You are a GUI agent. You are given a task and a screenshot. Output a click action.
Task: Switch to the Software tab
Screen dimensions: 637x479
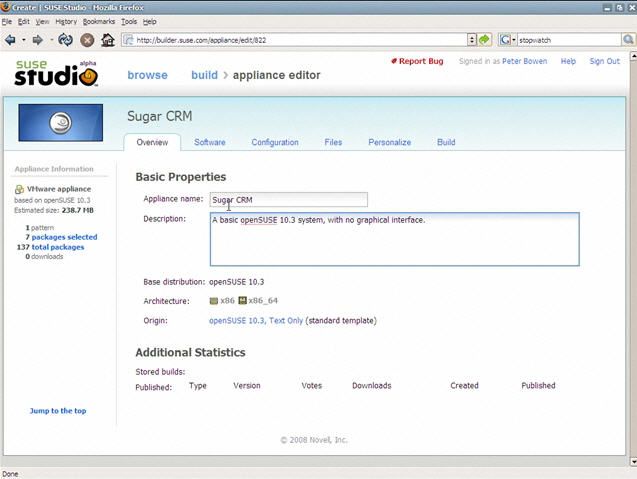point(209,142)
